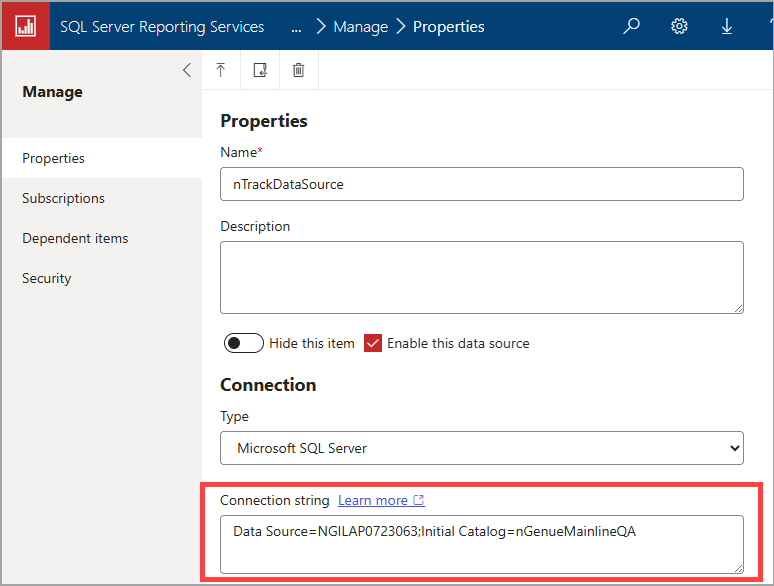This screenshot has height=586, width=774.
Task: Collapse the Manage sidebar with chevron
Action: [x=187, y=70]
